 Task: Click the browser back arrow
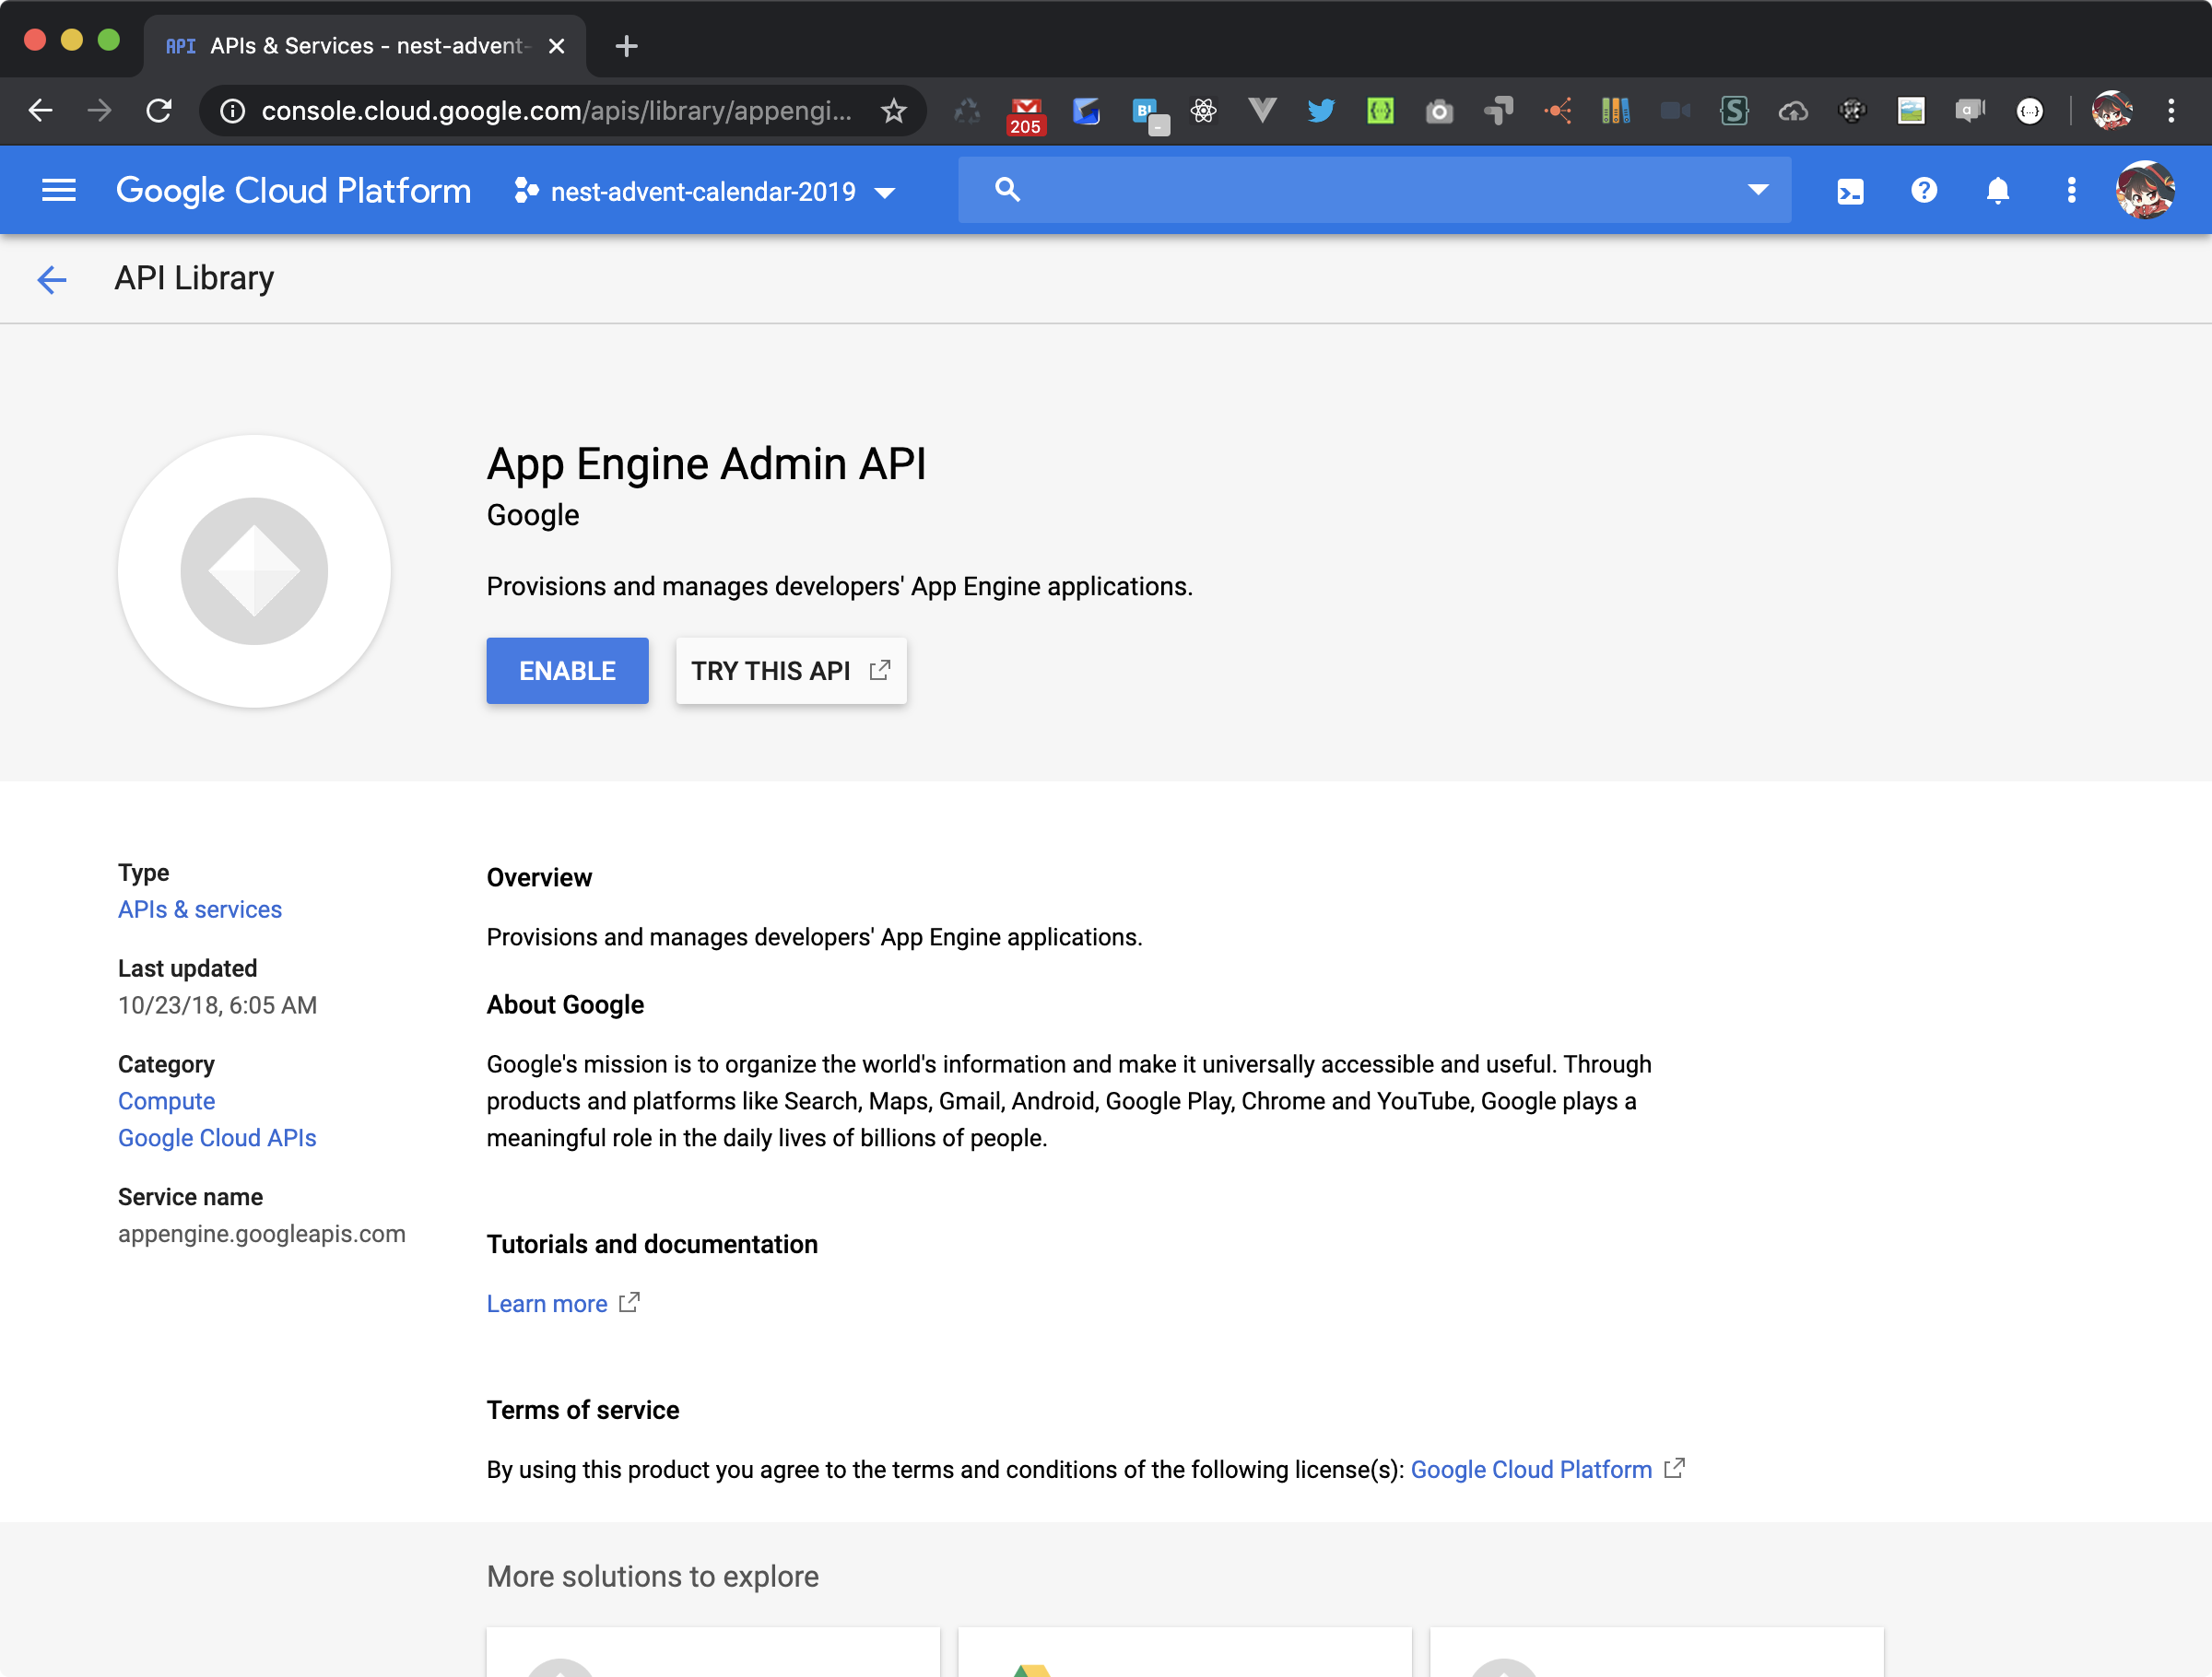40,110
